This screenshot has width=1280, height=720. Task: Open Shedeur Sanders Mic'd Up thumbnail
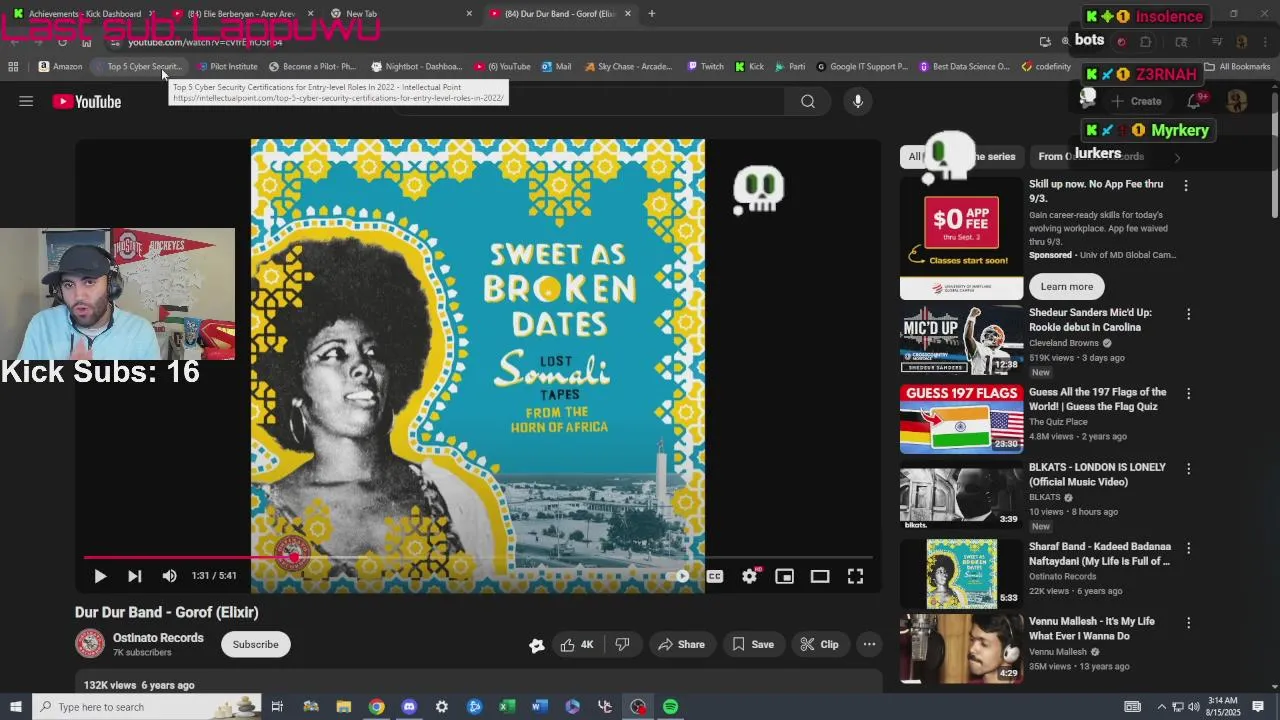click(961, 340)
